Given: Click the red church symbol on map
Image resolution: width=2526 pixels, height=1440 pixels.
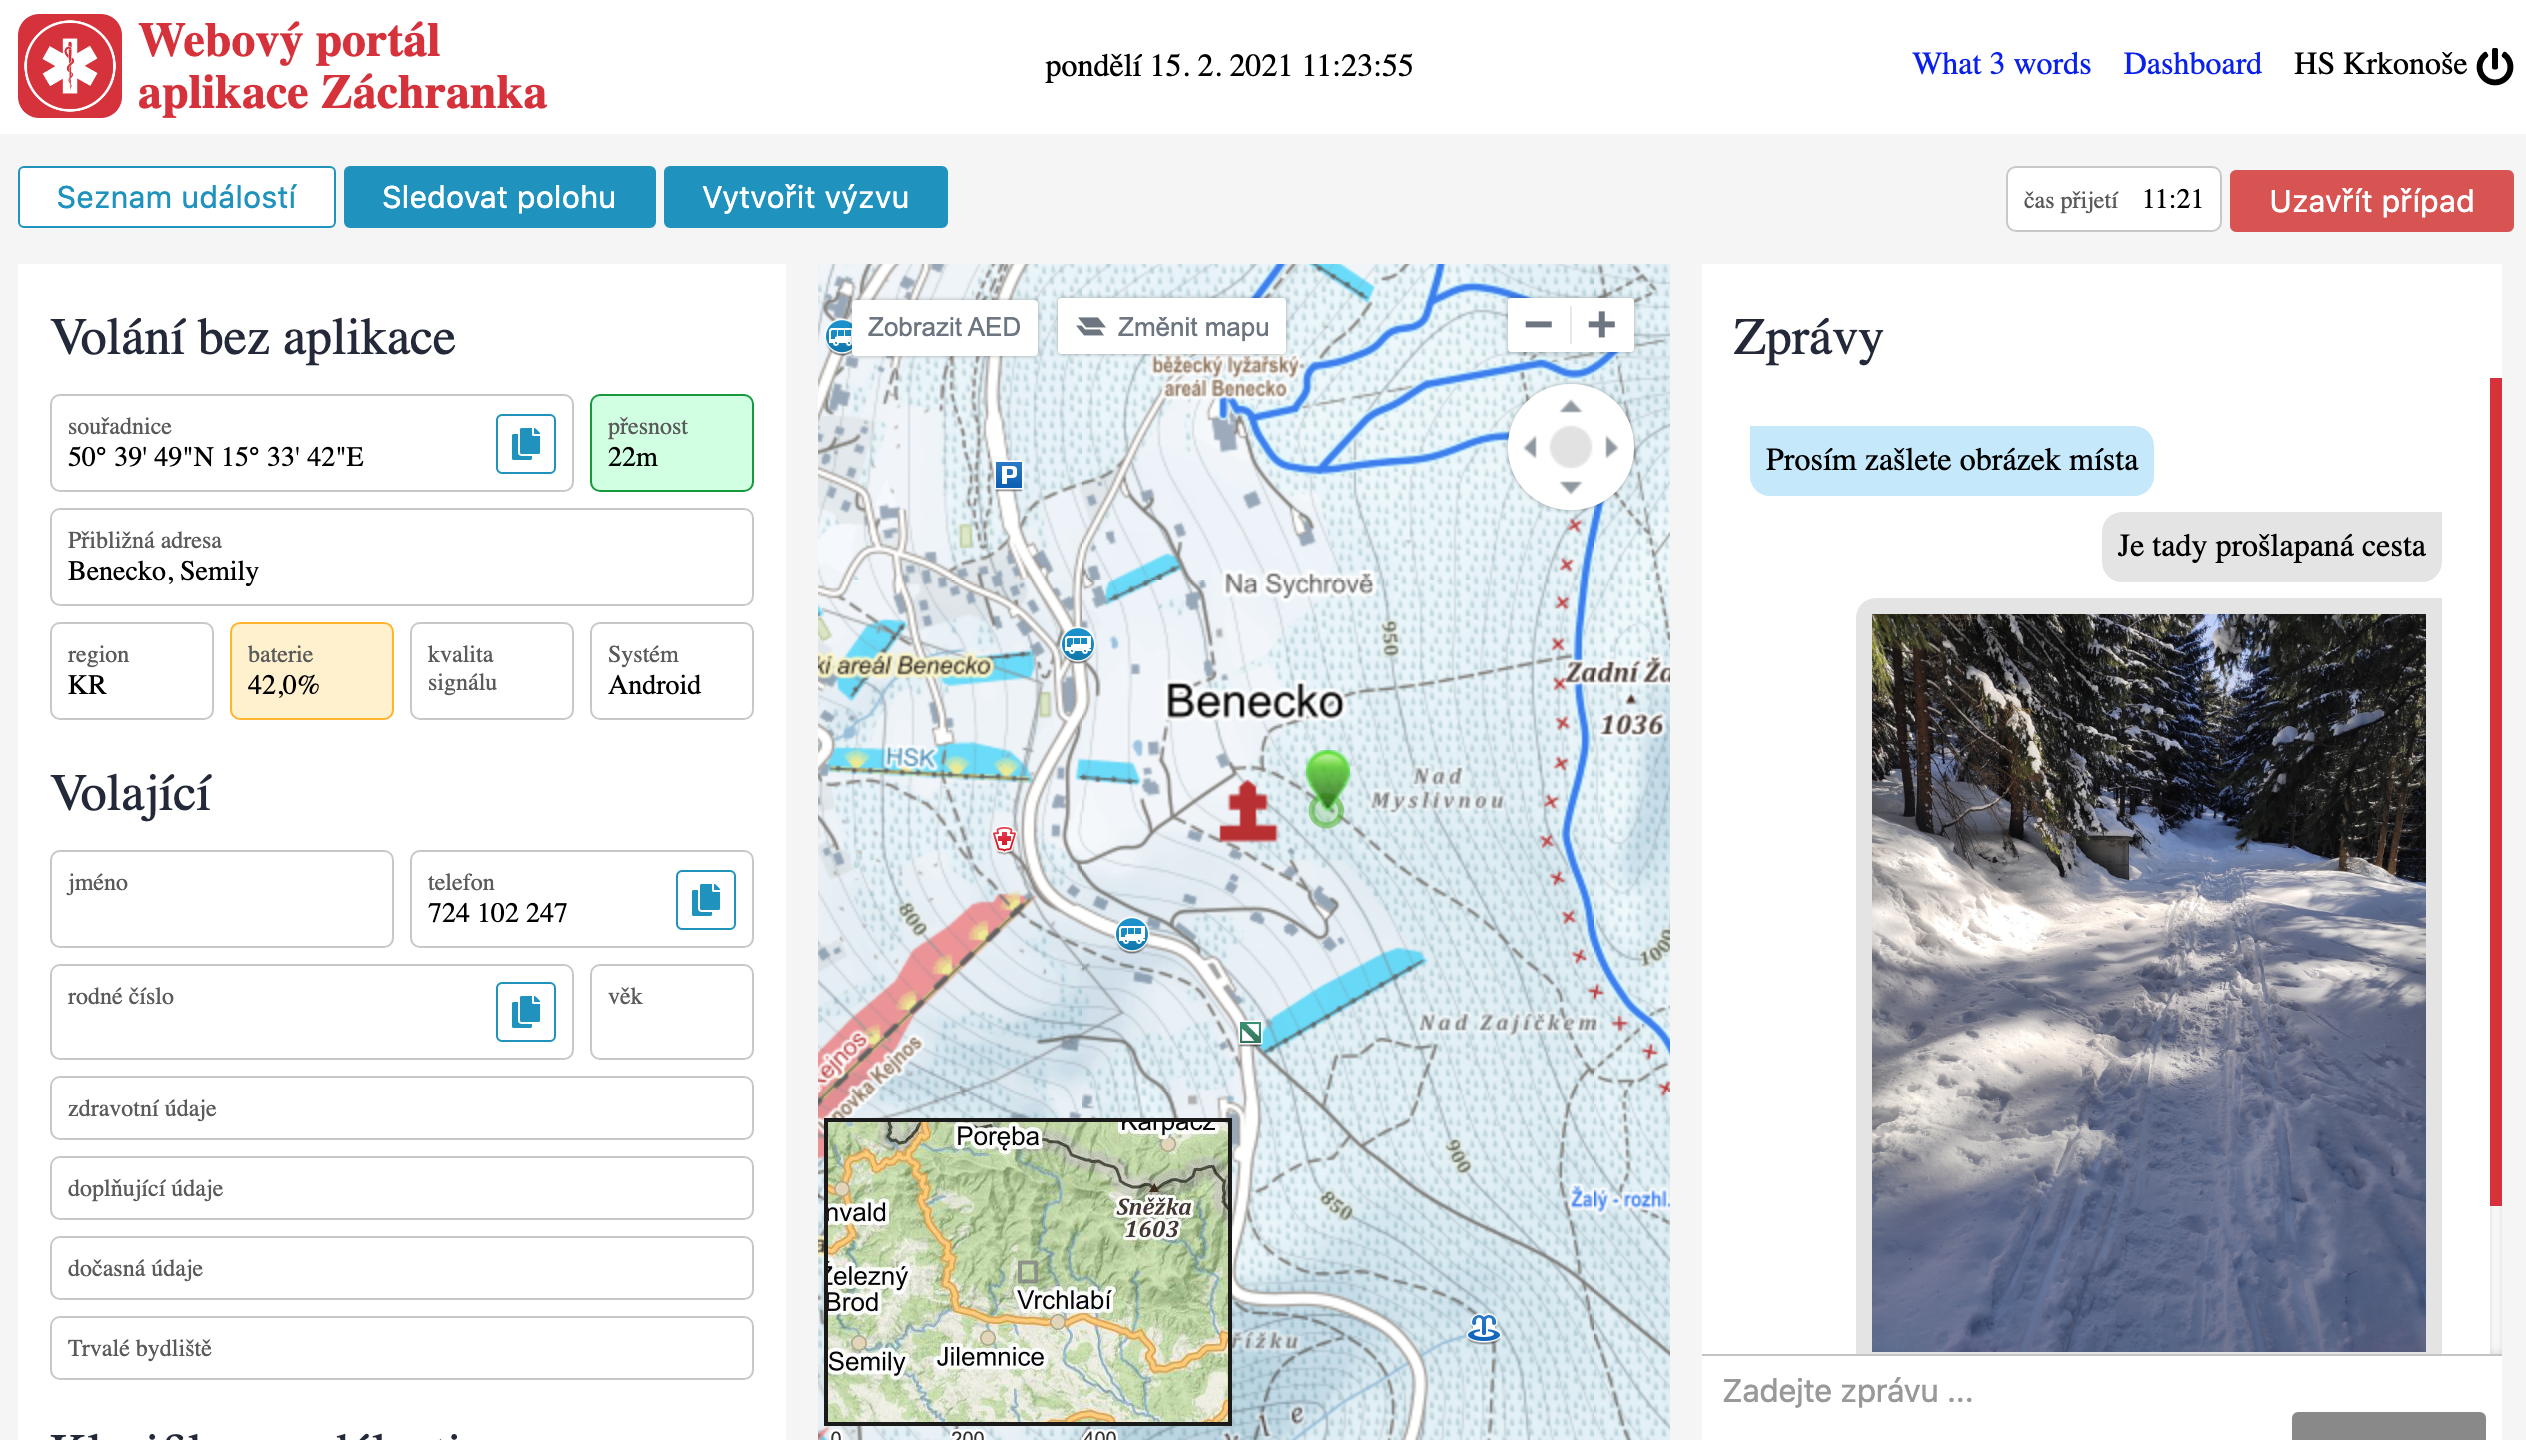Looking at the screenshot, I should tap(1247, 811).
